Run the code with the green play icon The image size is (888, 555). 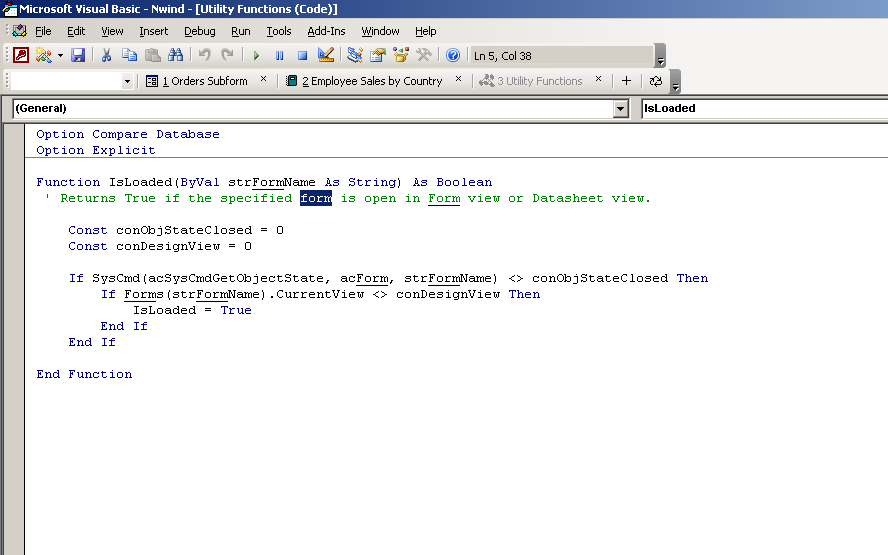click(256, 56)
